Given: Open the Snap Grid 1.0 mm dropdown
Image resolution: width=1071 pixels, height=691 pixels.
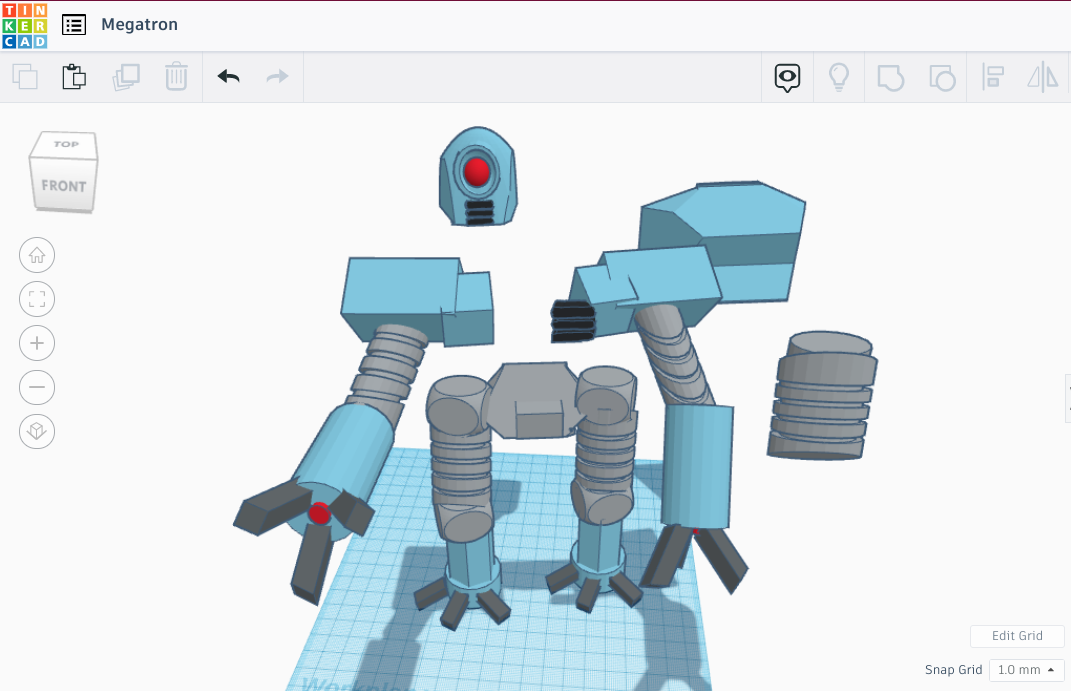Looking at the screenshot, I should 1026,670.
